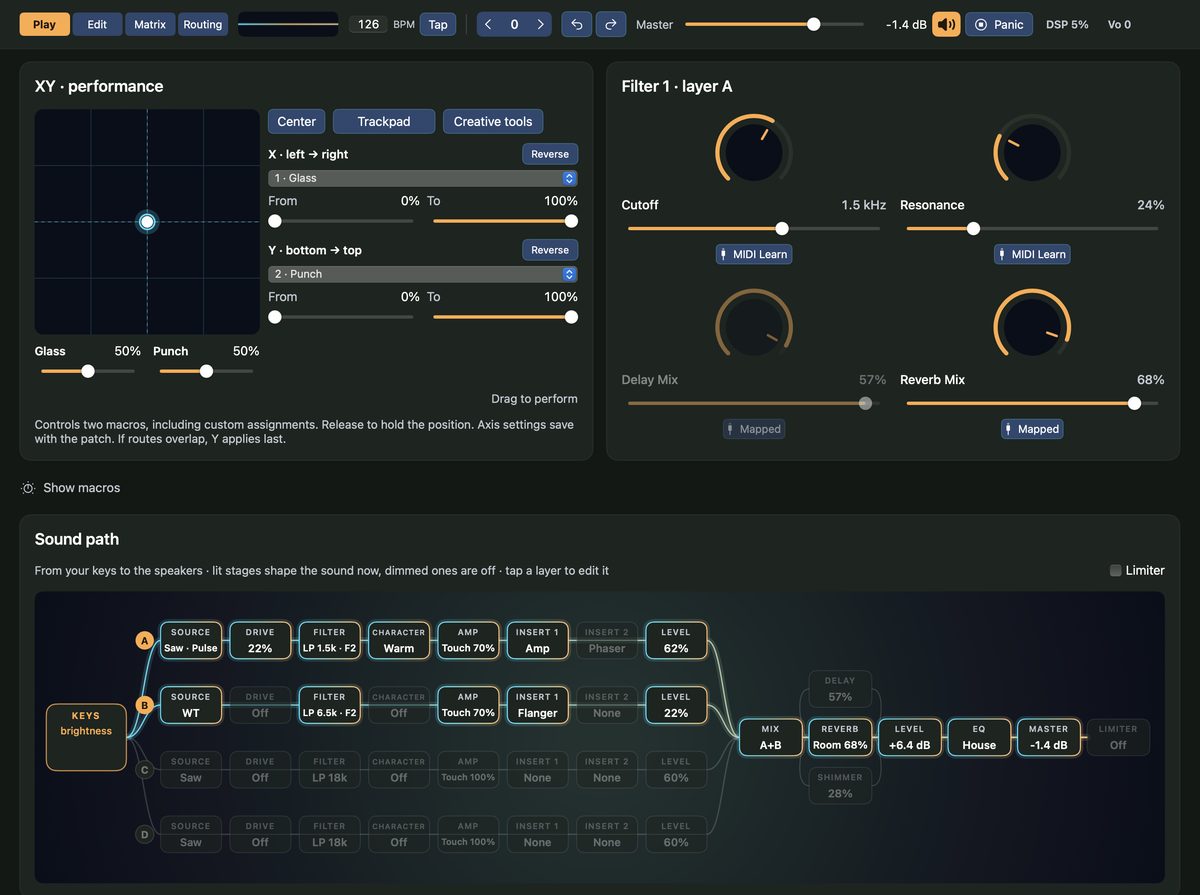Toggle Reverse for X axis
The image size is (1200, 895).
[x=550, y=154]
